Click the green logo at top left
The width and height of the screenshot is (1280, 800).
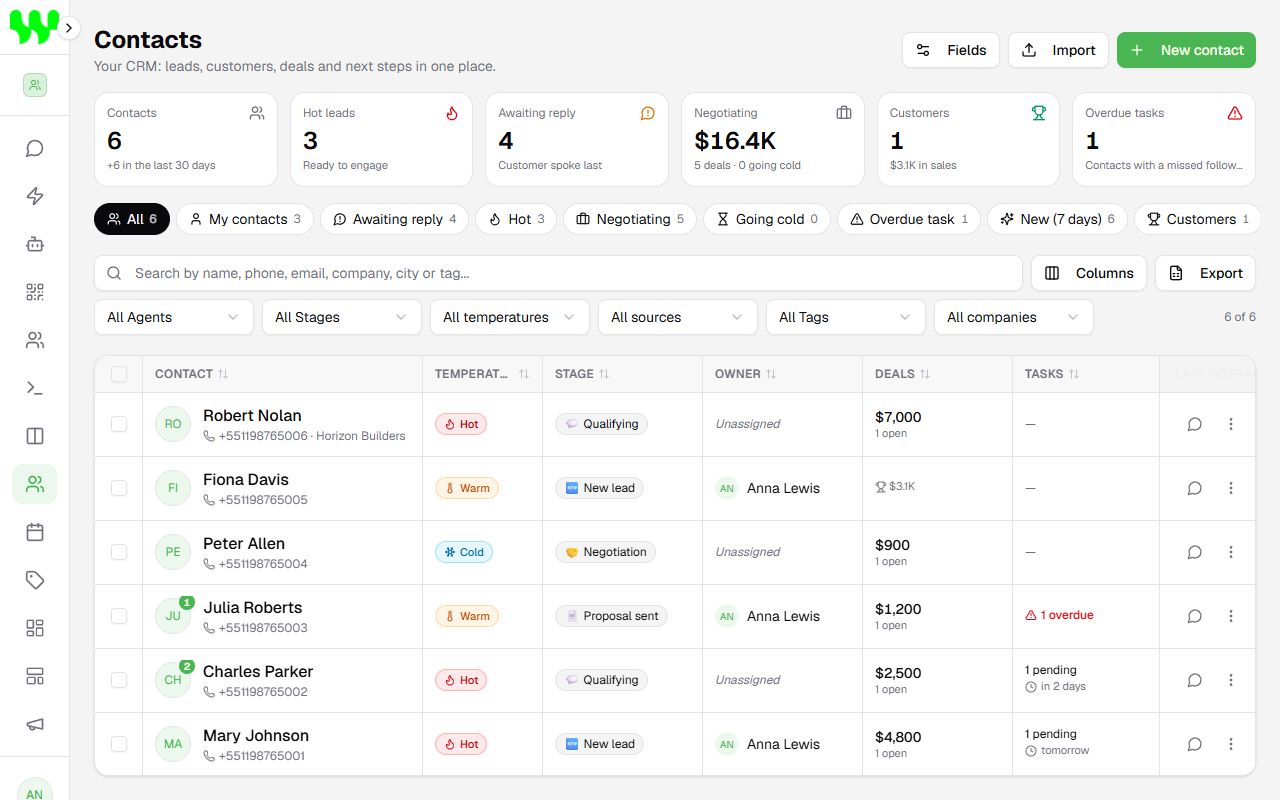[34, 27]
